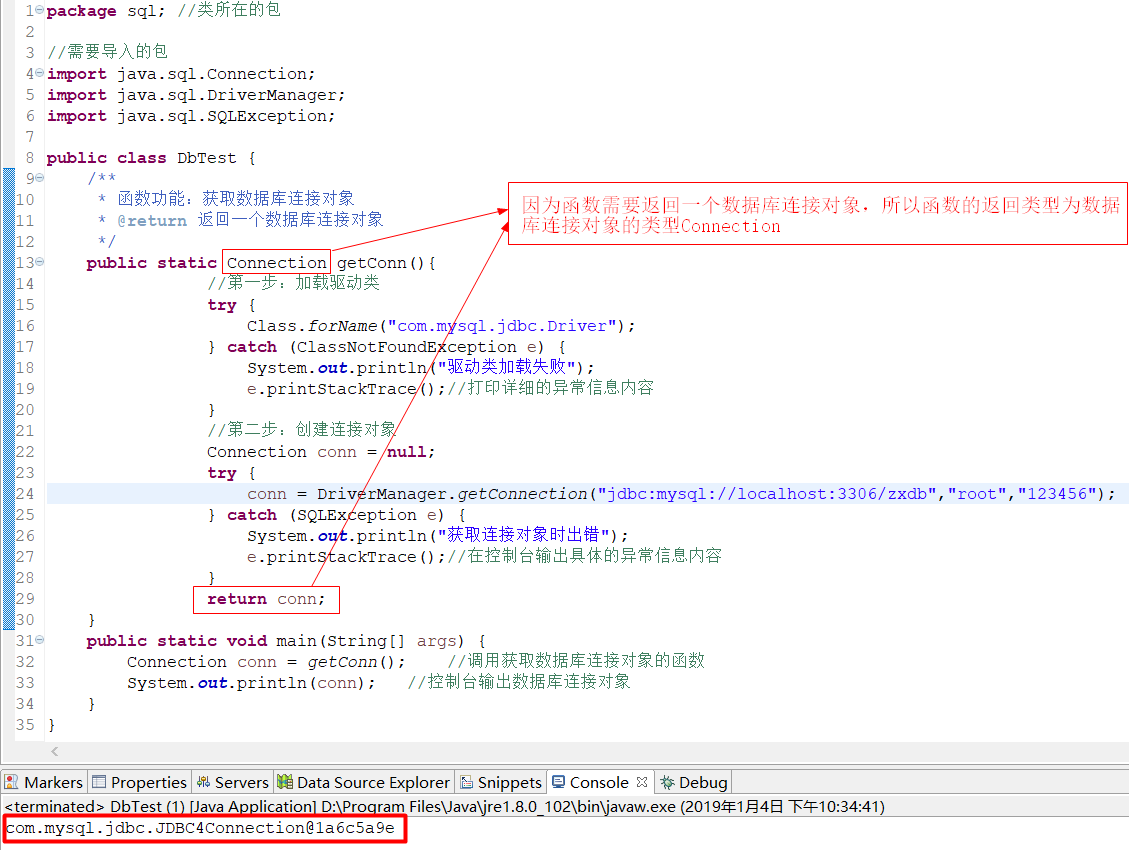Click the terminated DbTest status line in Console
Viewport: 1129px width, 850px height.
pyautogui.click(x=444, y=807)
